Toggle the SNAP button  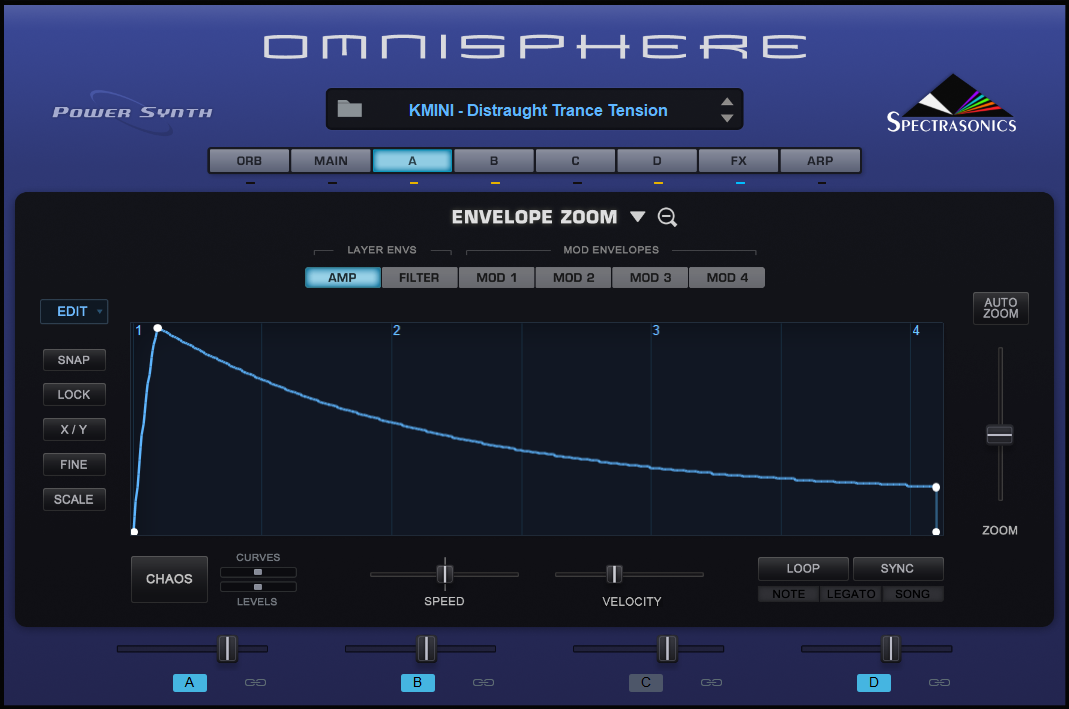tap(74, 360)
